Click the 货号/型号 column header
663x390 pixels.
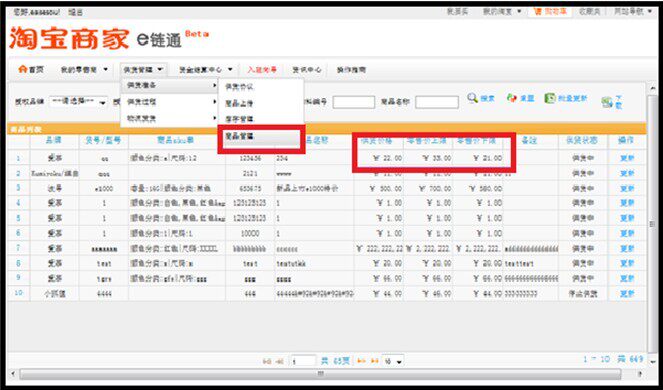point(104,140)
